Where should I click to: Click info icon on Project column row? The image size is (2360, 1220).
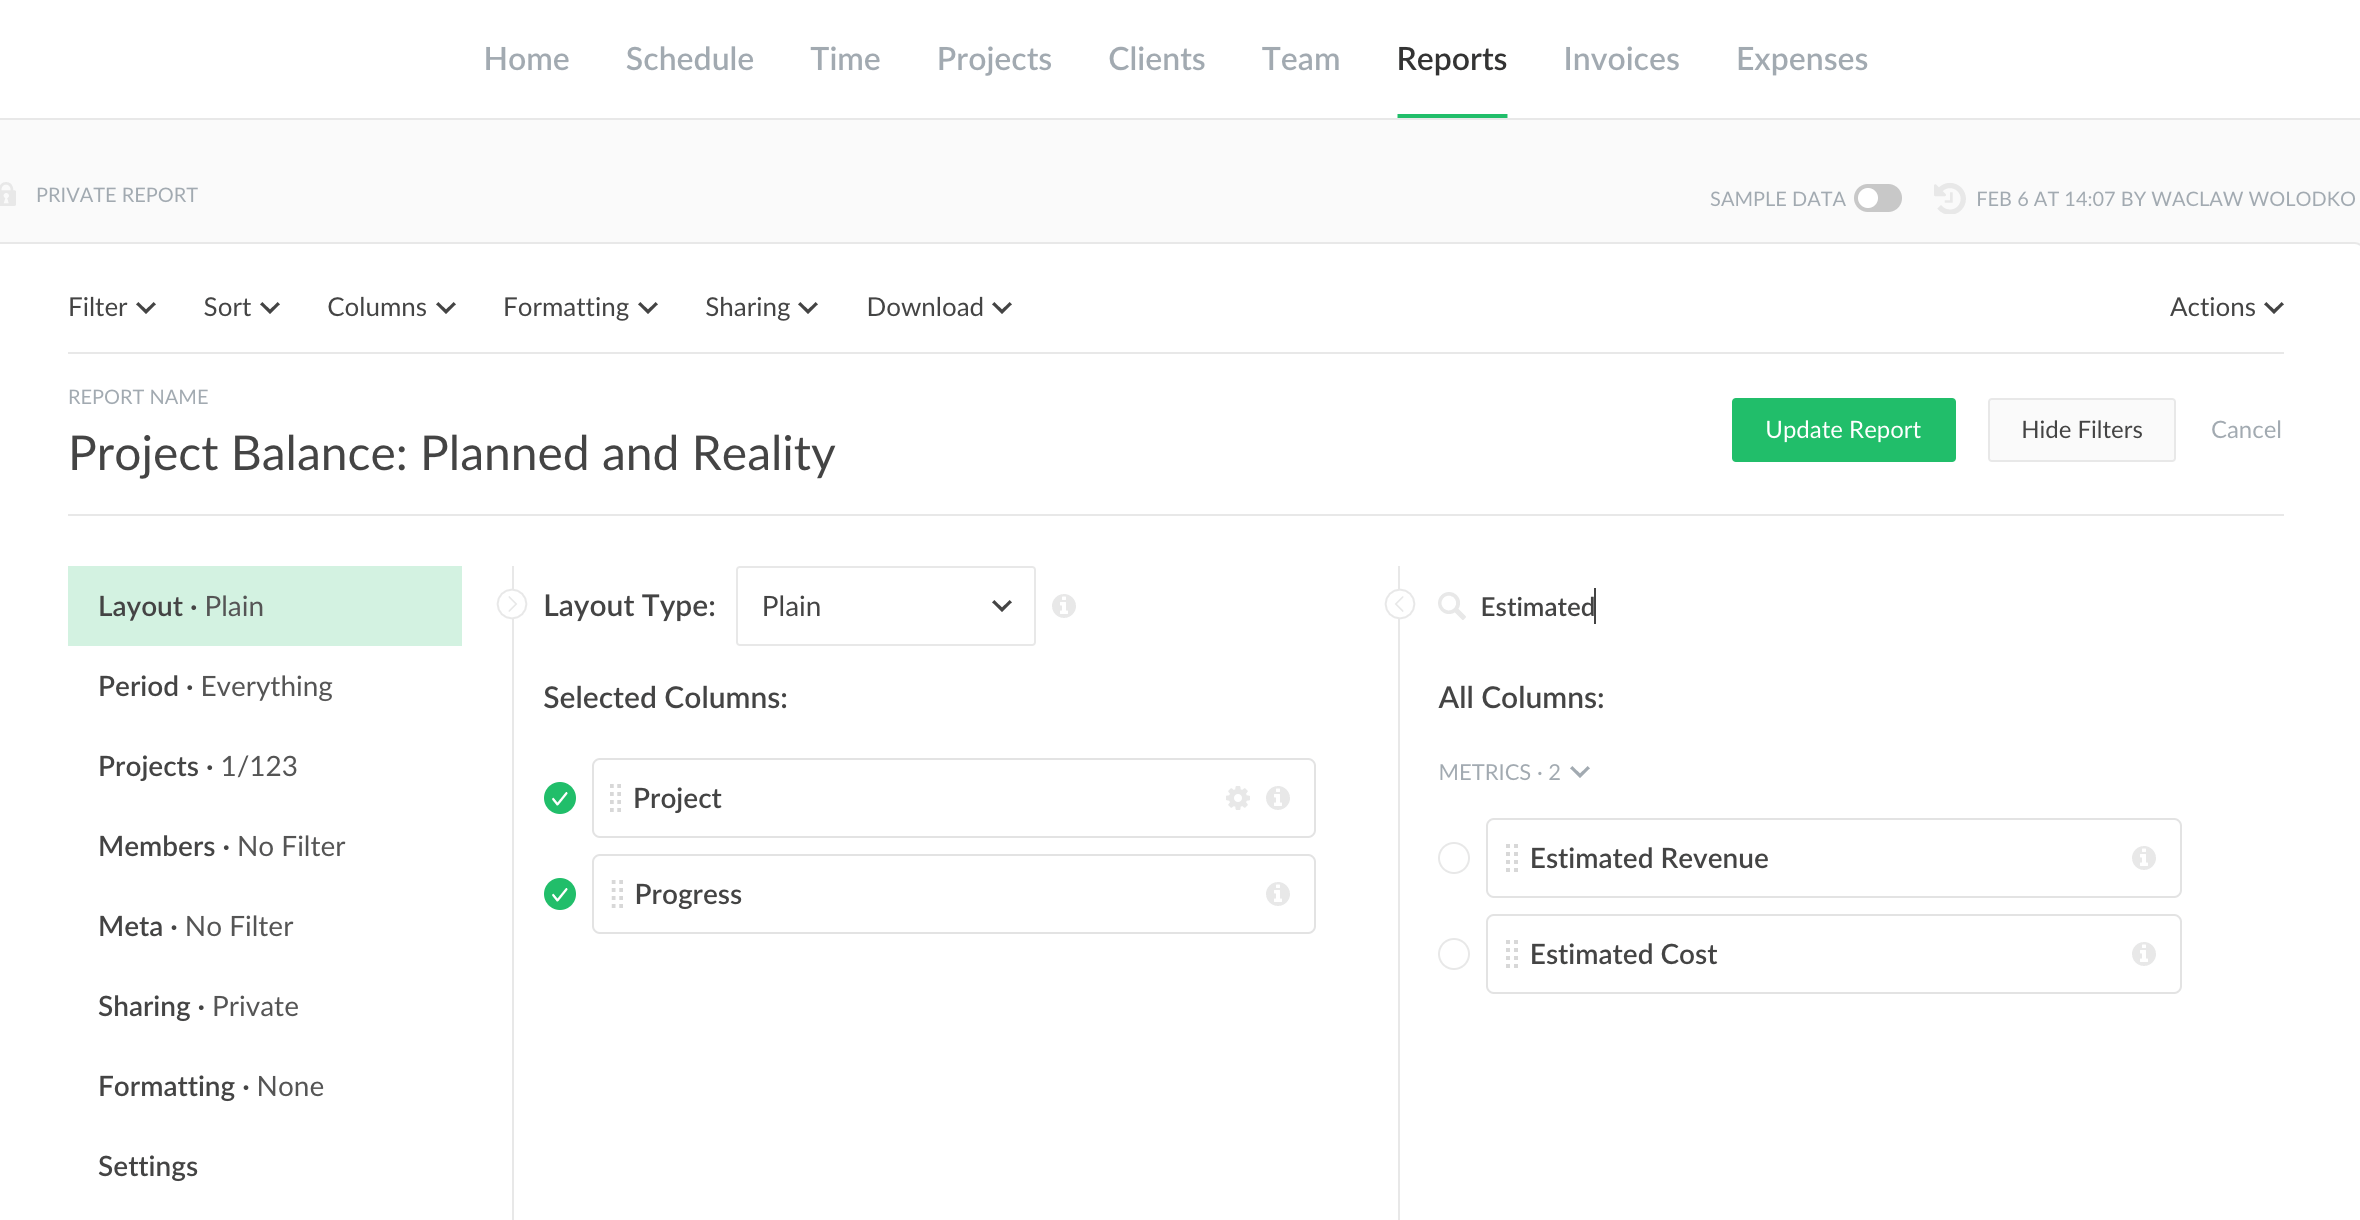point(1277,798)
